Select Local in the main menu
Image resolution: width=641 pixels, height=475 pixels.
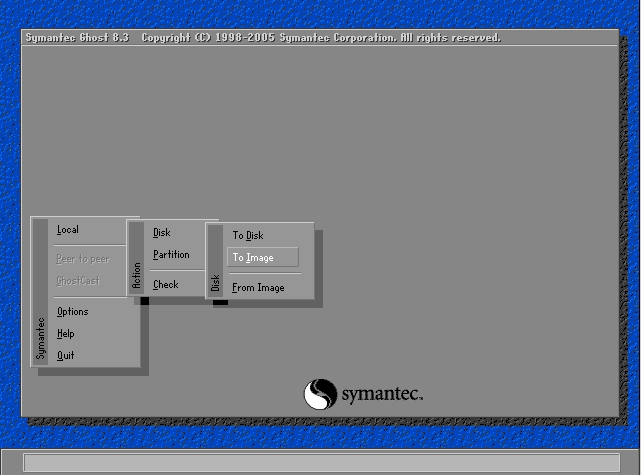coord(68,230)
